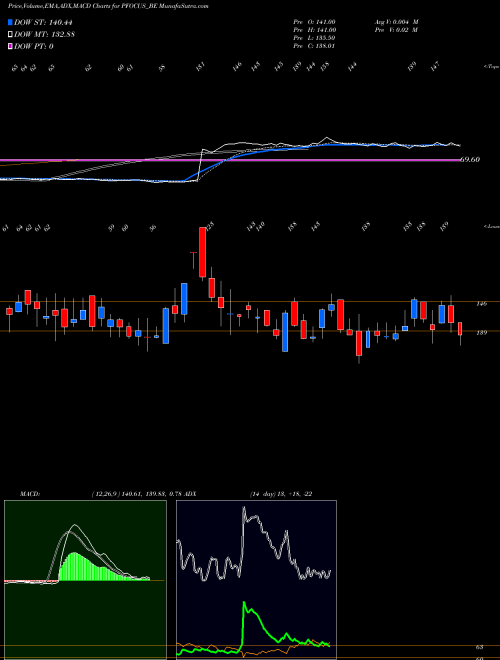Click the 'Pre V: 0.02 M' volume text
The width and height of the screenshot is (500, 660).
click(396, 30)
